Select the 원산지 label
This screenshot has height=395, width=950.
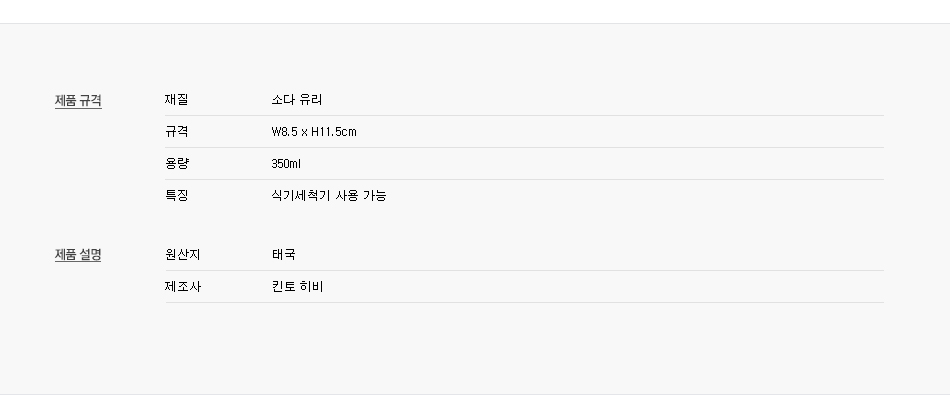[182, 254]
